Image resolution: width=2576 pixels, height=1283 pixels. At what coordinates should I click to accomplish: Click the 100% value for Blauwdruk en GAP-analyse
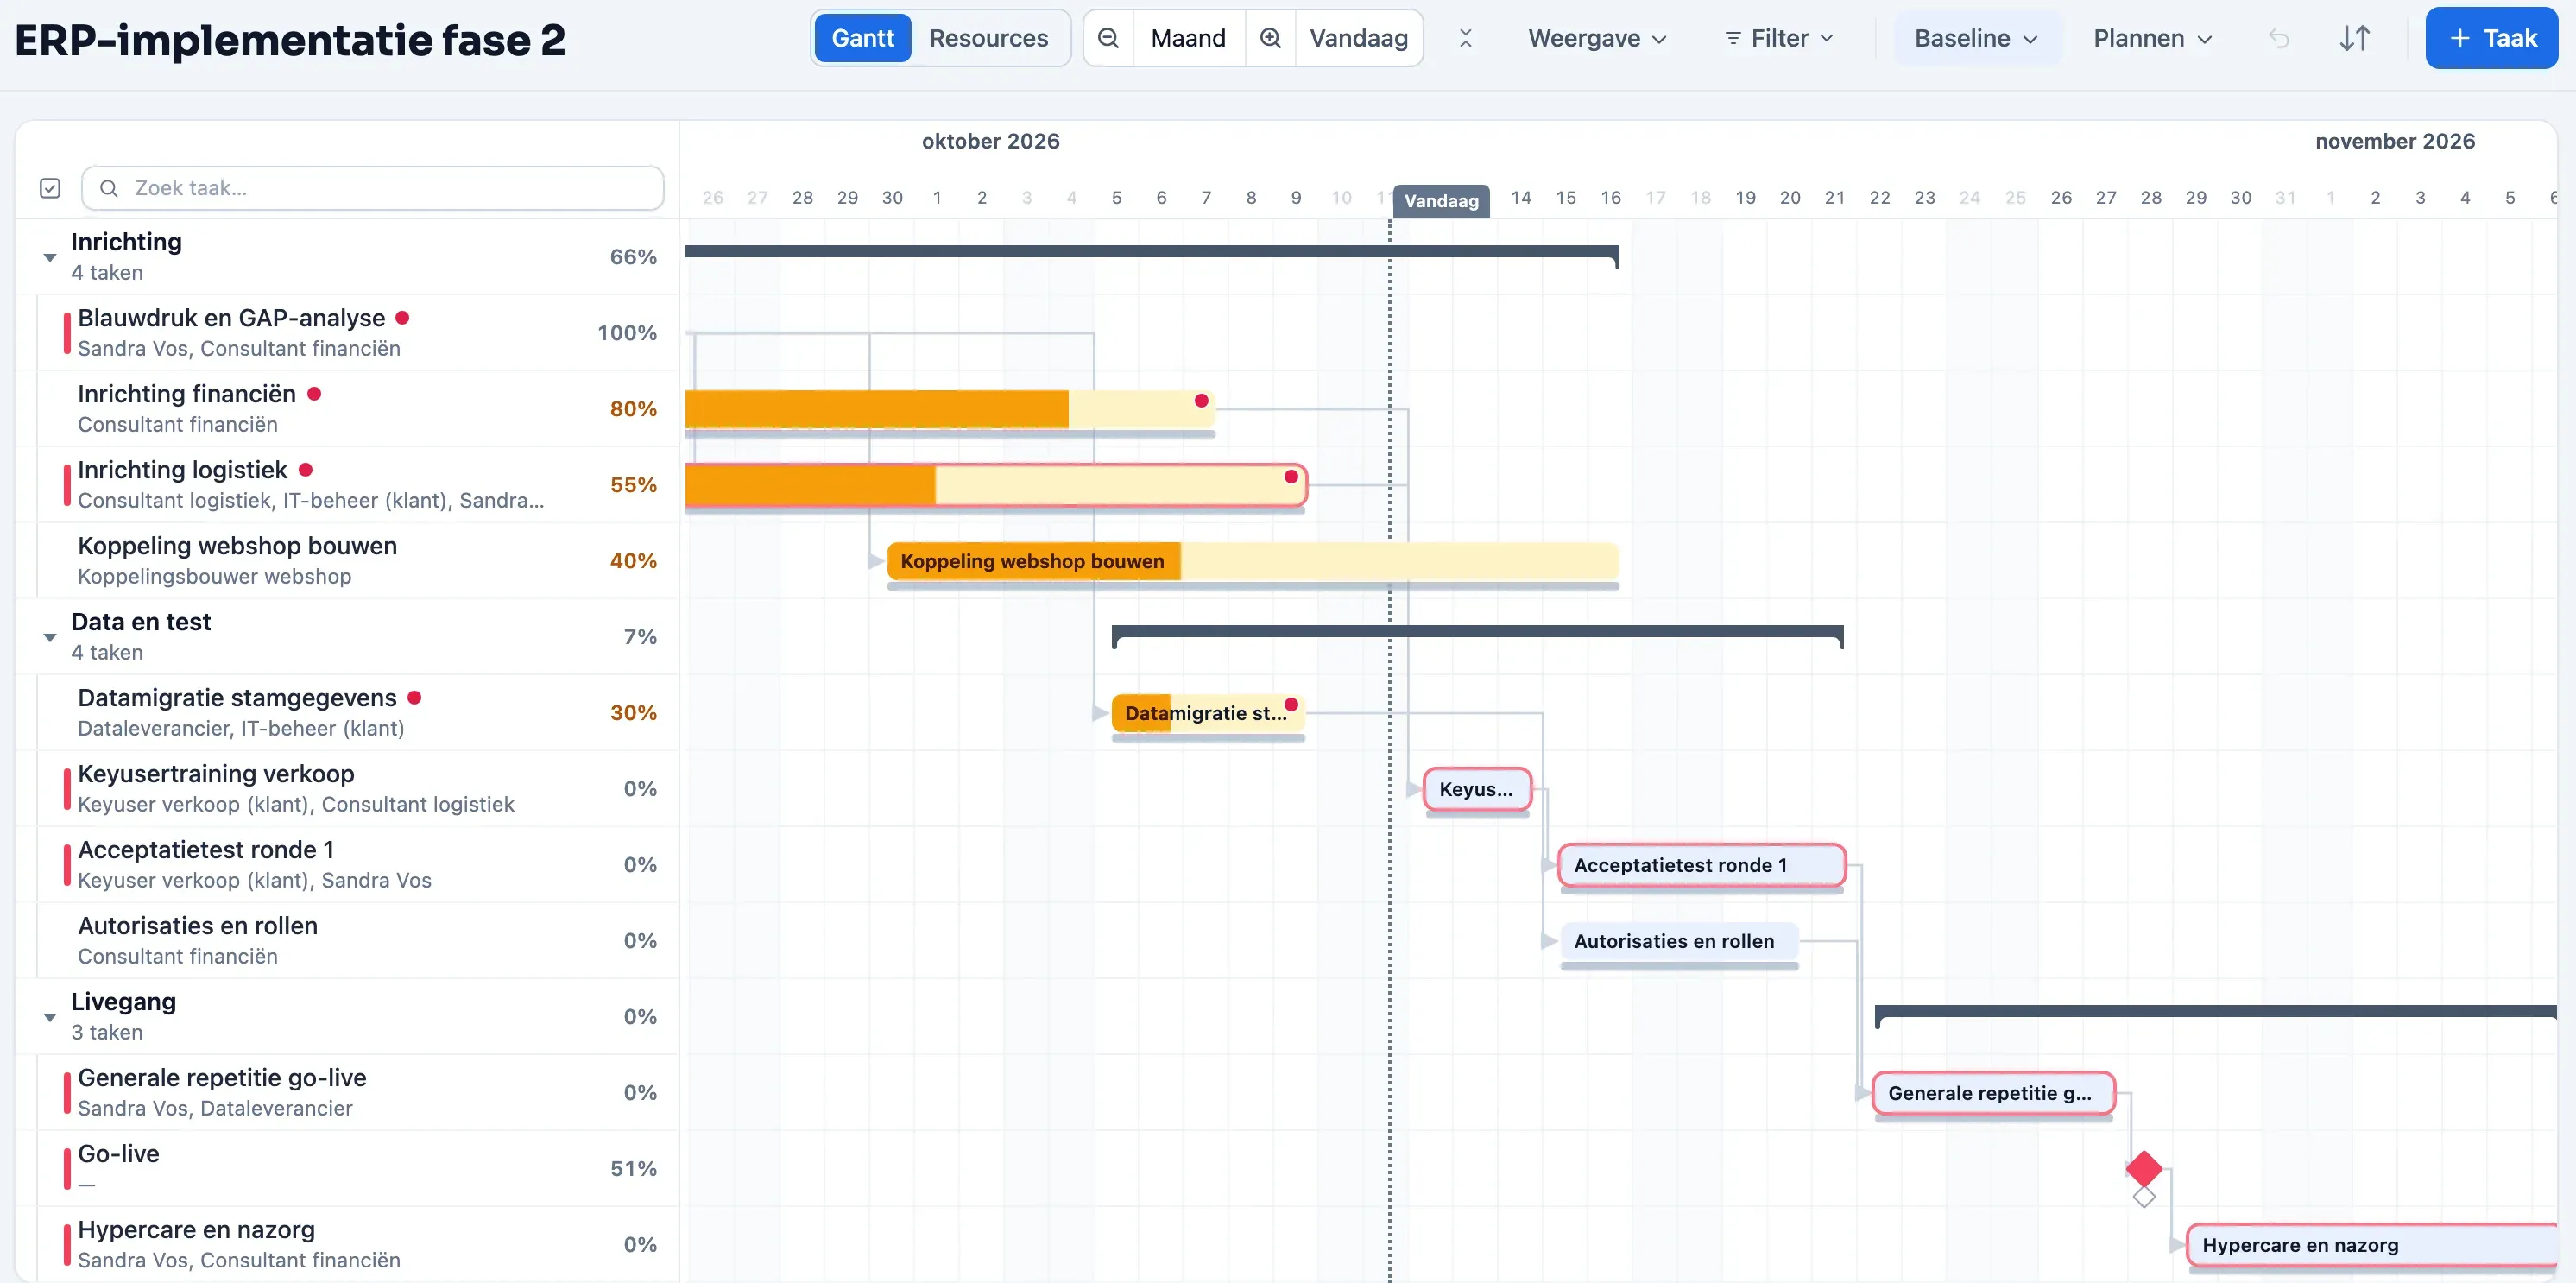(627, 333)
